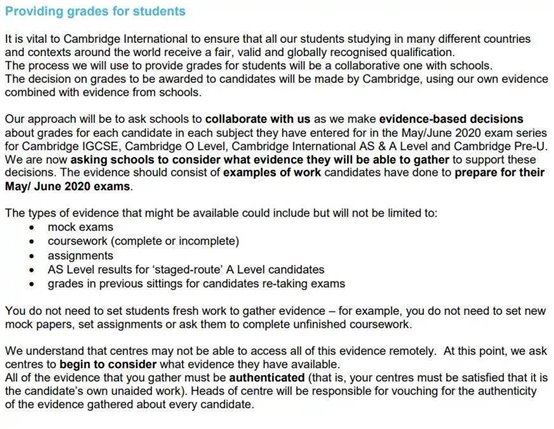Screen dimensions: 554x429
Task: Click the bold text 'examples of work'
Action: (272, 173)
